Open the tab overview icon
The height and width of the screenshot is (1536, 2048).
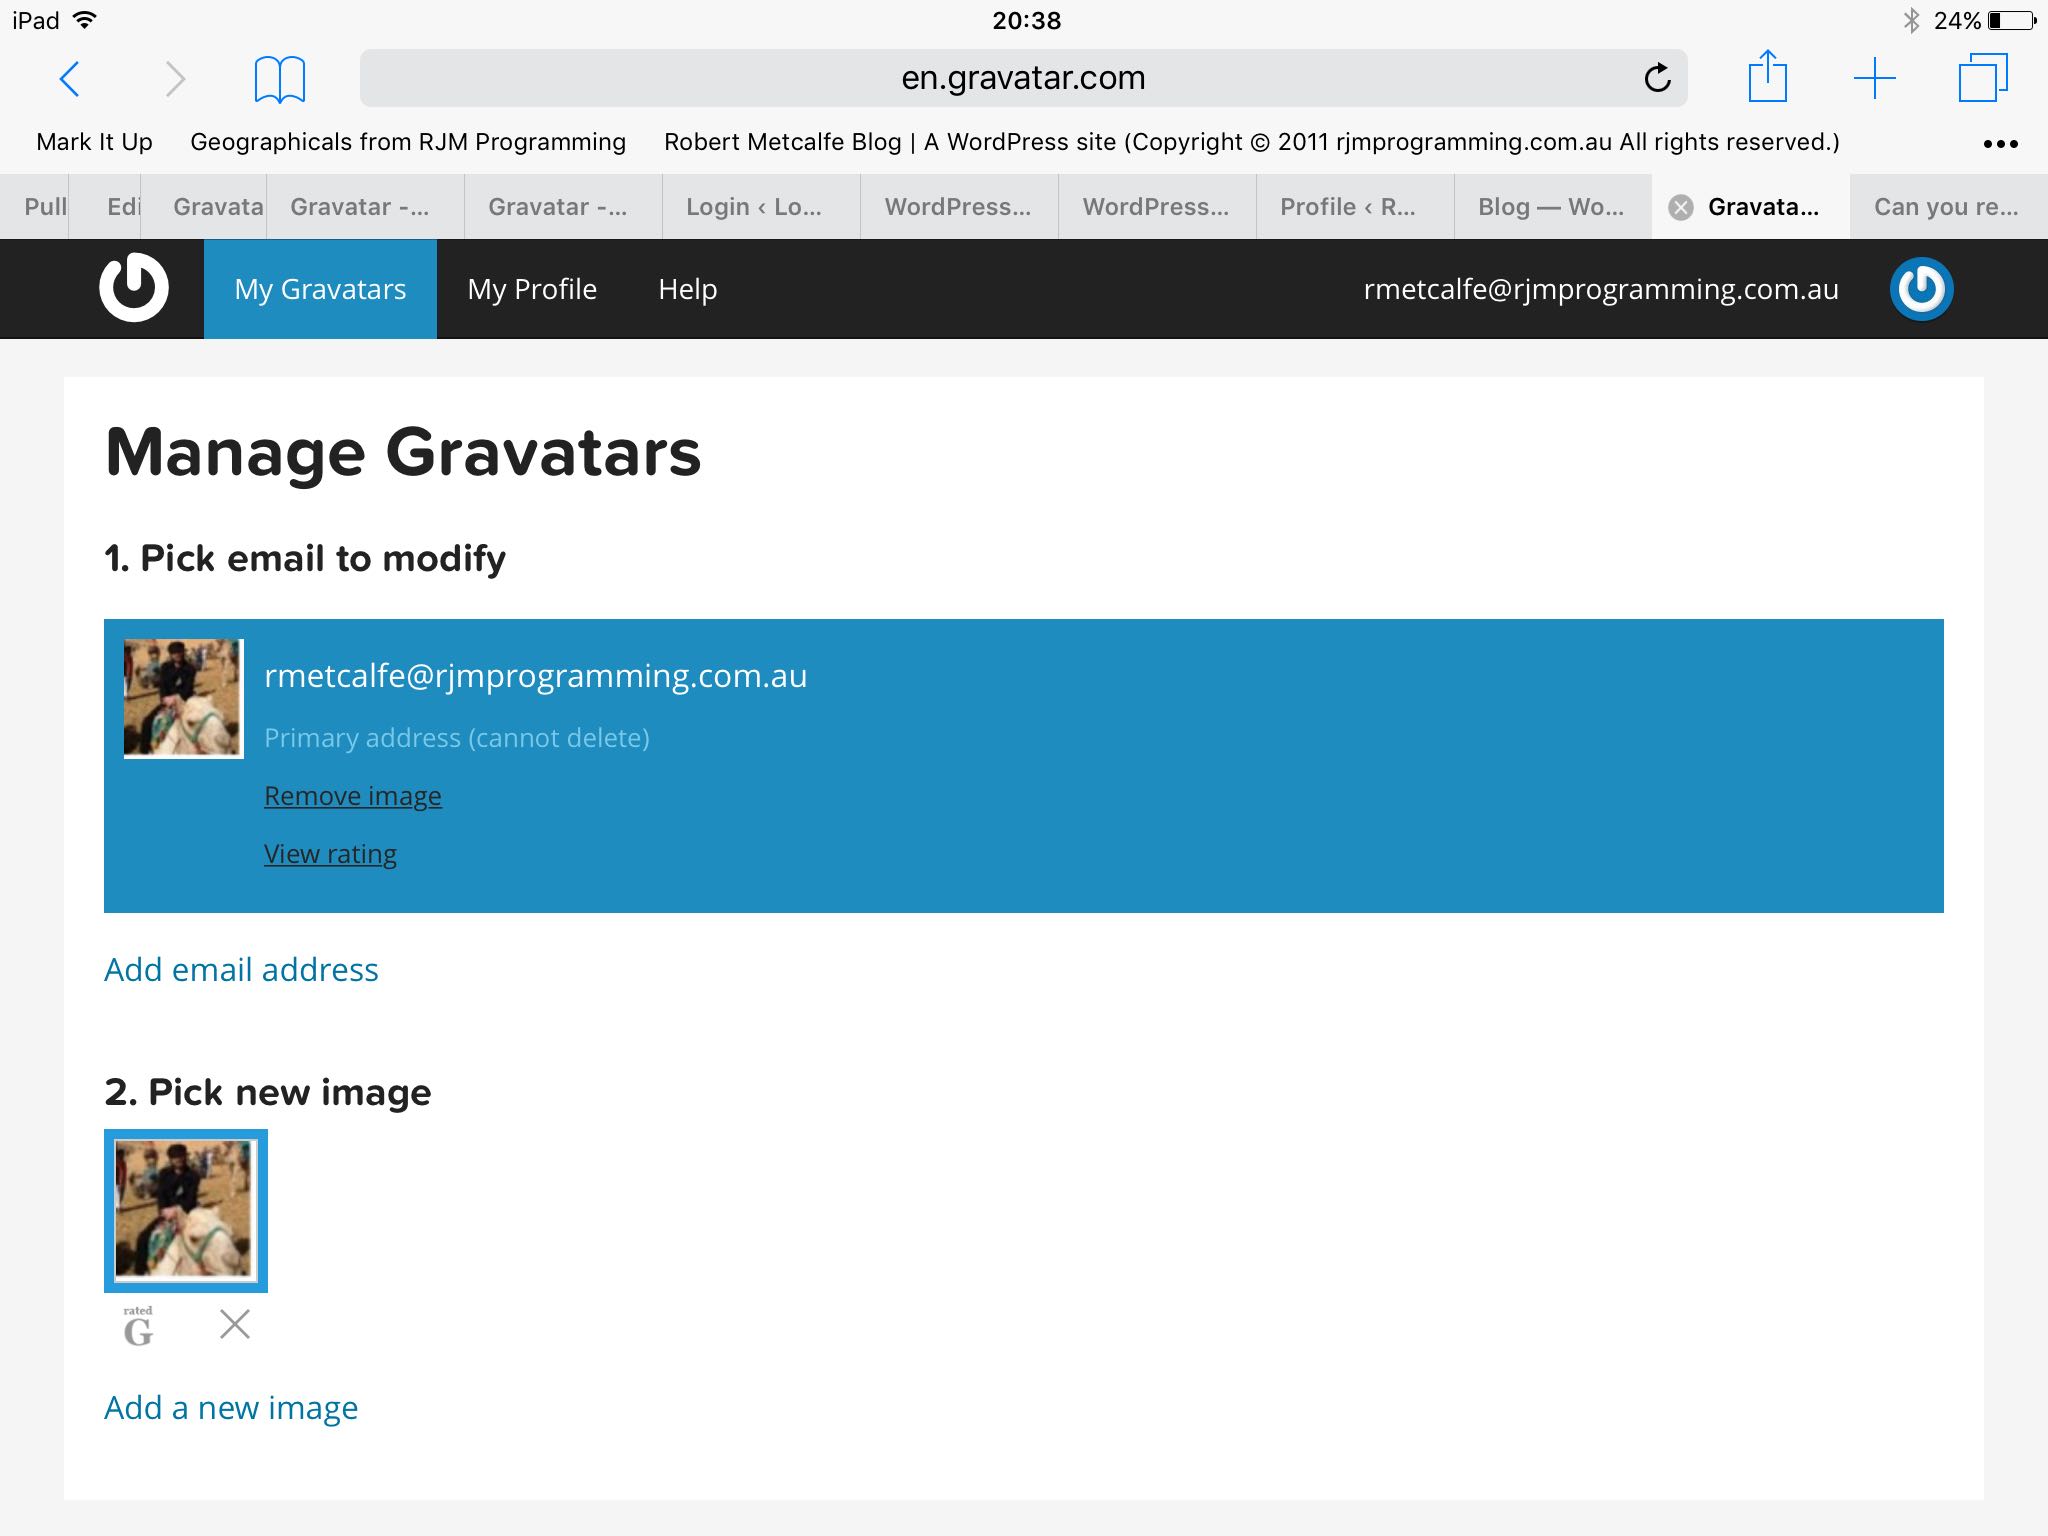click(1982, 78)
